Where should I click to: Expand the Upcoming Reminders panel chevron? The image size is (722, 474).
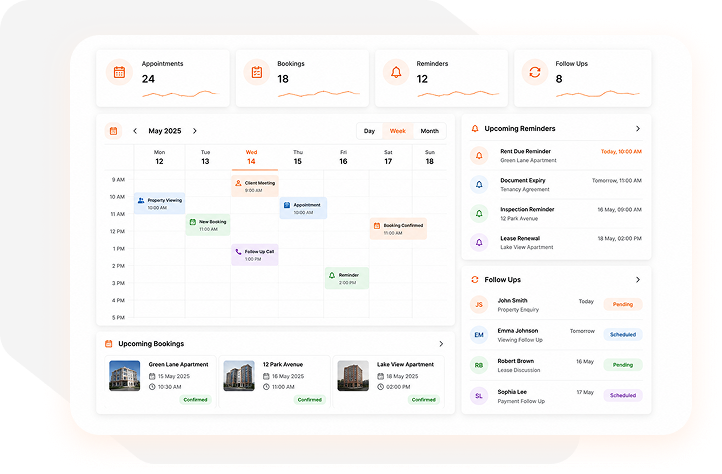pyautogui.click(x=638, y=129)
